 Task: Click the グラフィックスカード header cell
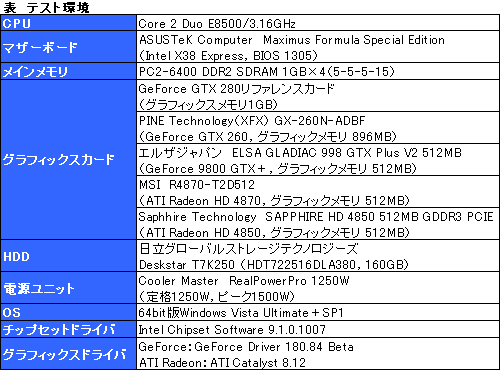point(69,159)
